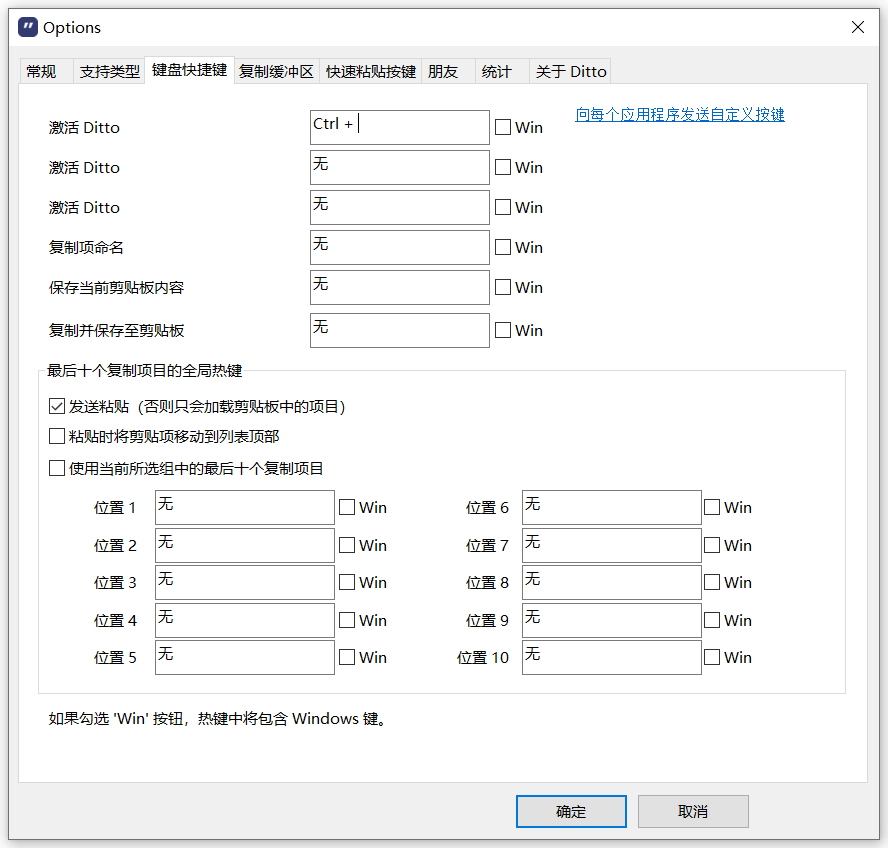This screenshot has width=888, height=848.
Task: Focus the 复制项命名 hotkey field
Action: (x=400, y=248)
